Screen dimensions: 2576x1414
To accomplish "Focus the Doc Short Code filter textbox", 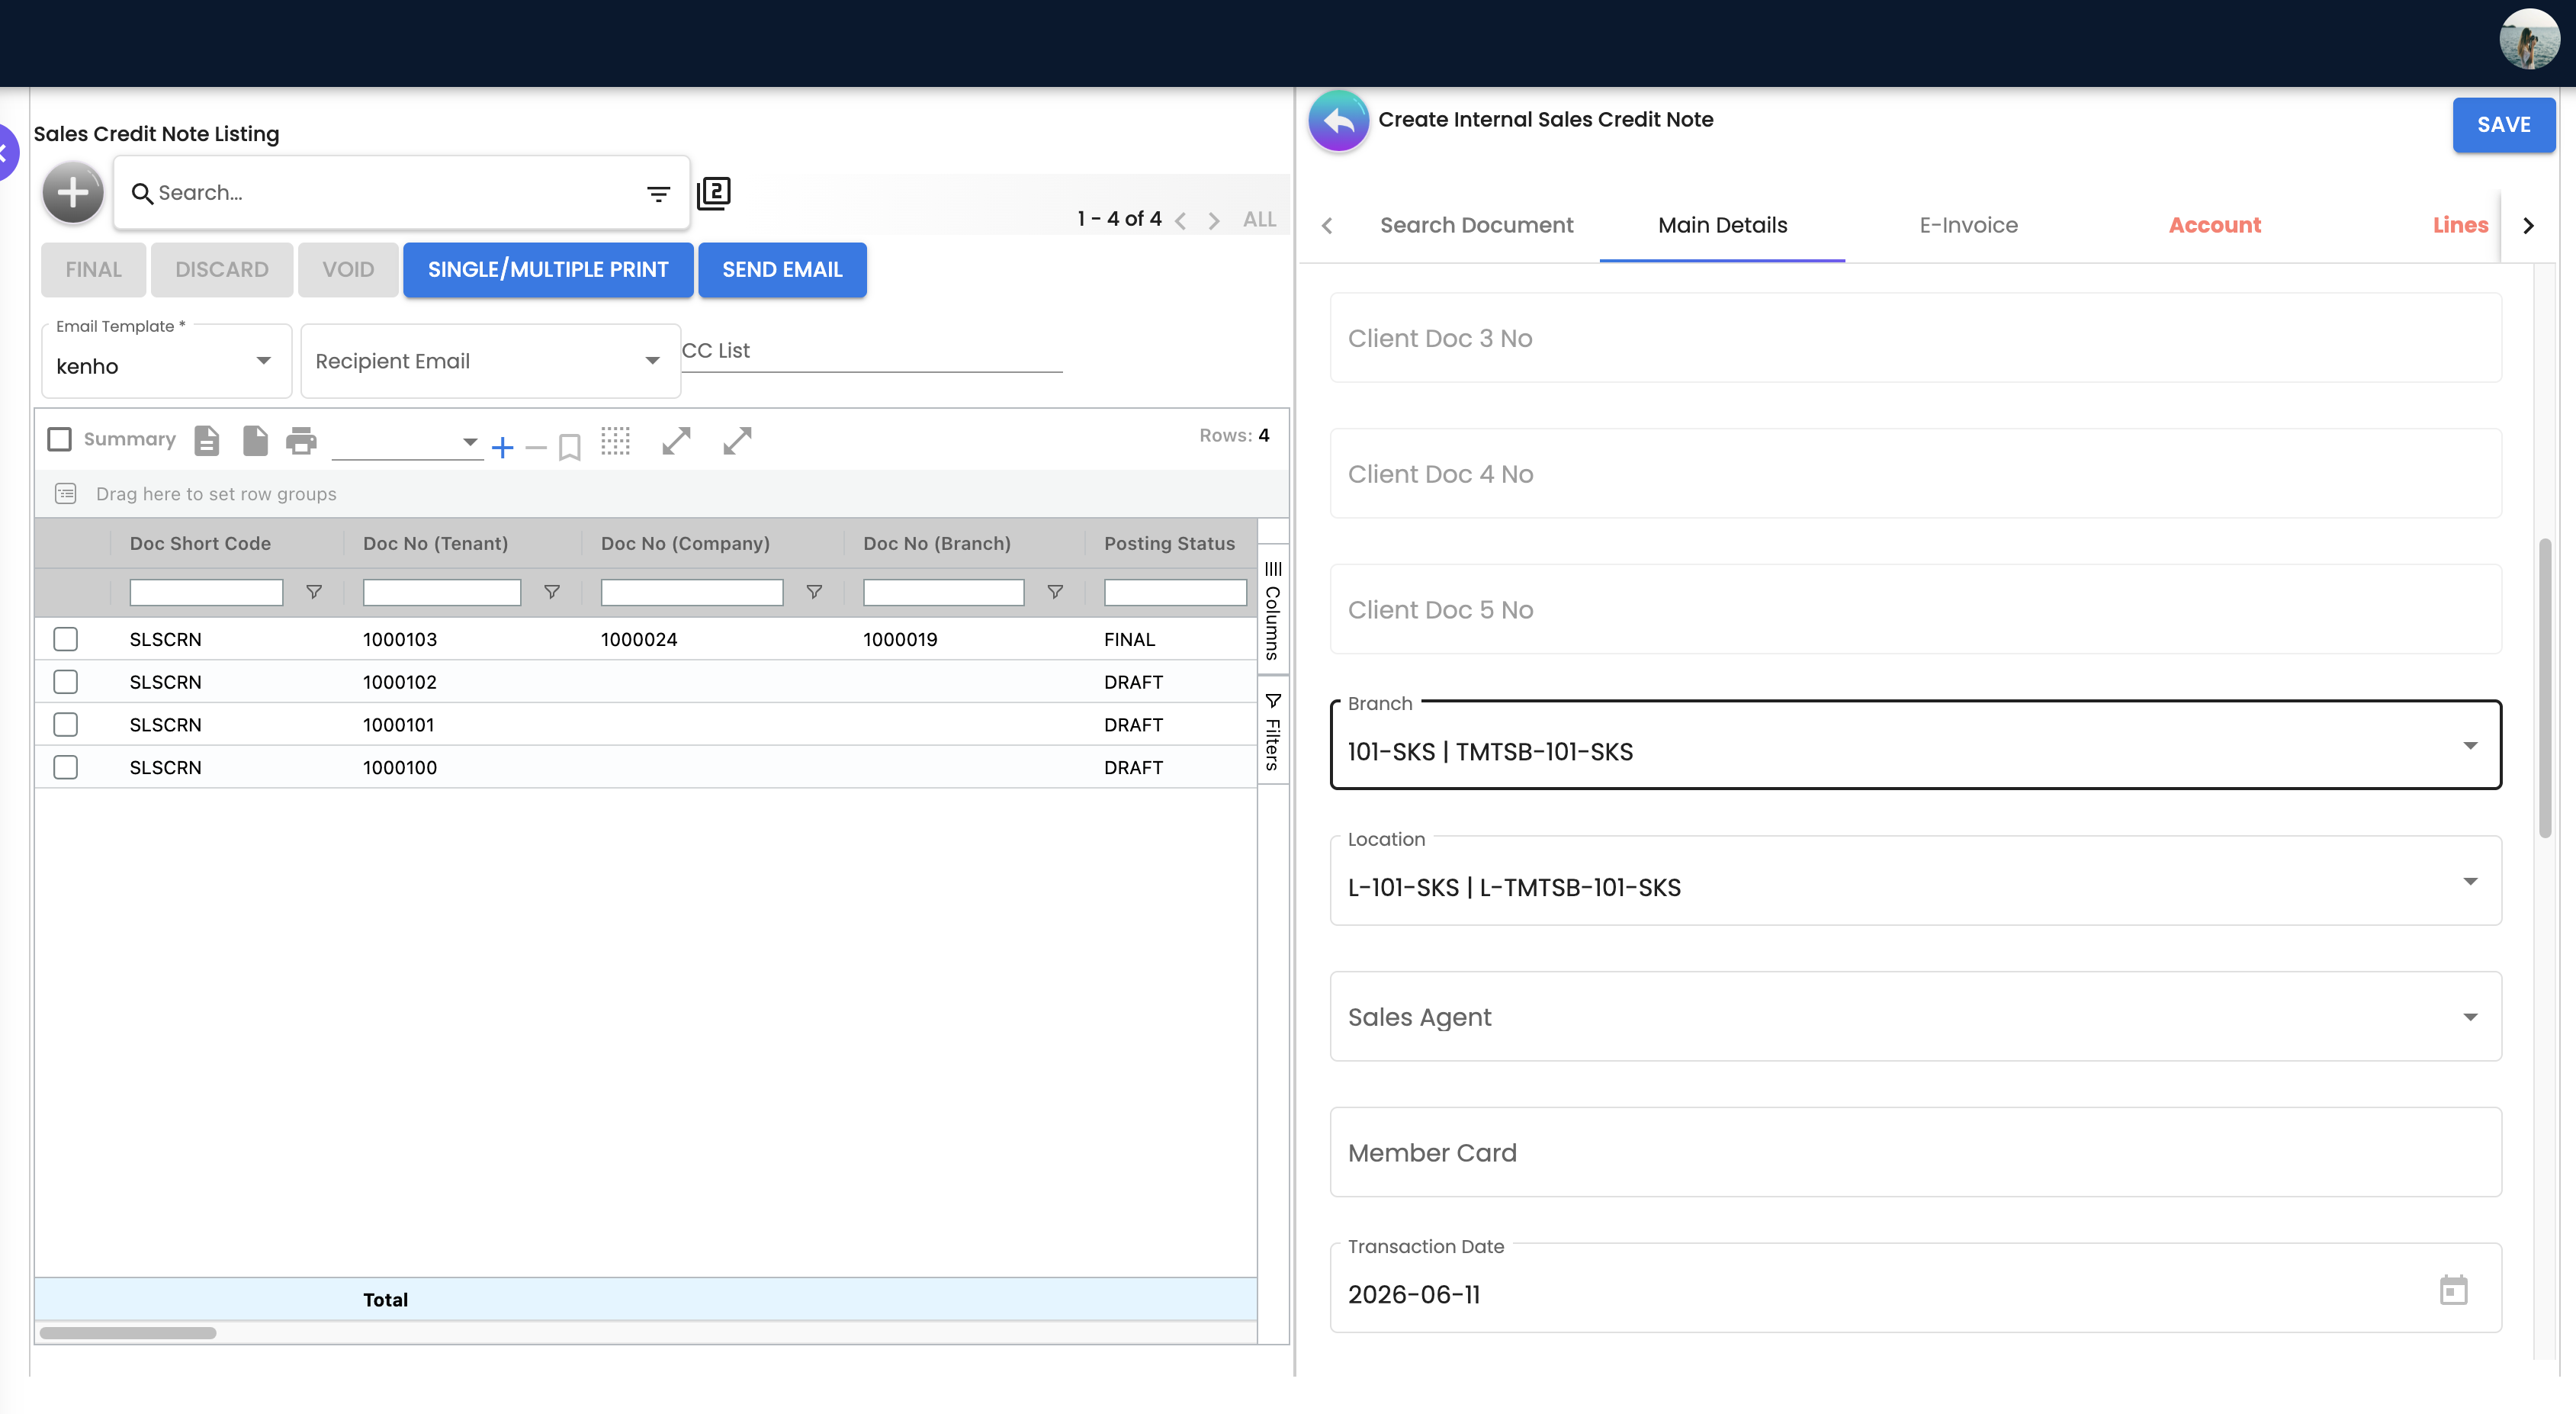I will 207,592.
